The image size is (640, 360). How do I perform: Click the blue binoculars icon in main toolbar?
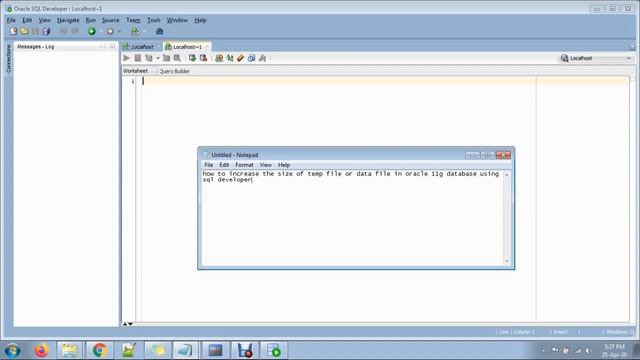[160, 31]
